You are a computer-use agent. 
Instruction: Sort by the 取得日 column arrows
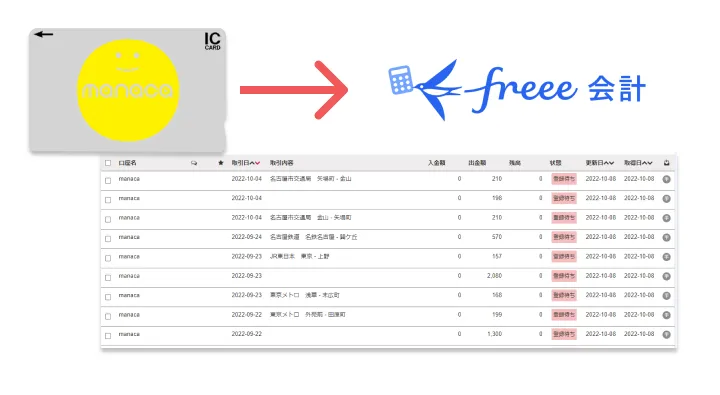tap(647, 163)
